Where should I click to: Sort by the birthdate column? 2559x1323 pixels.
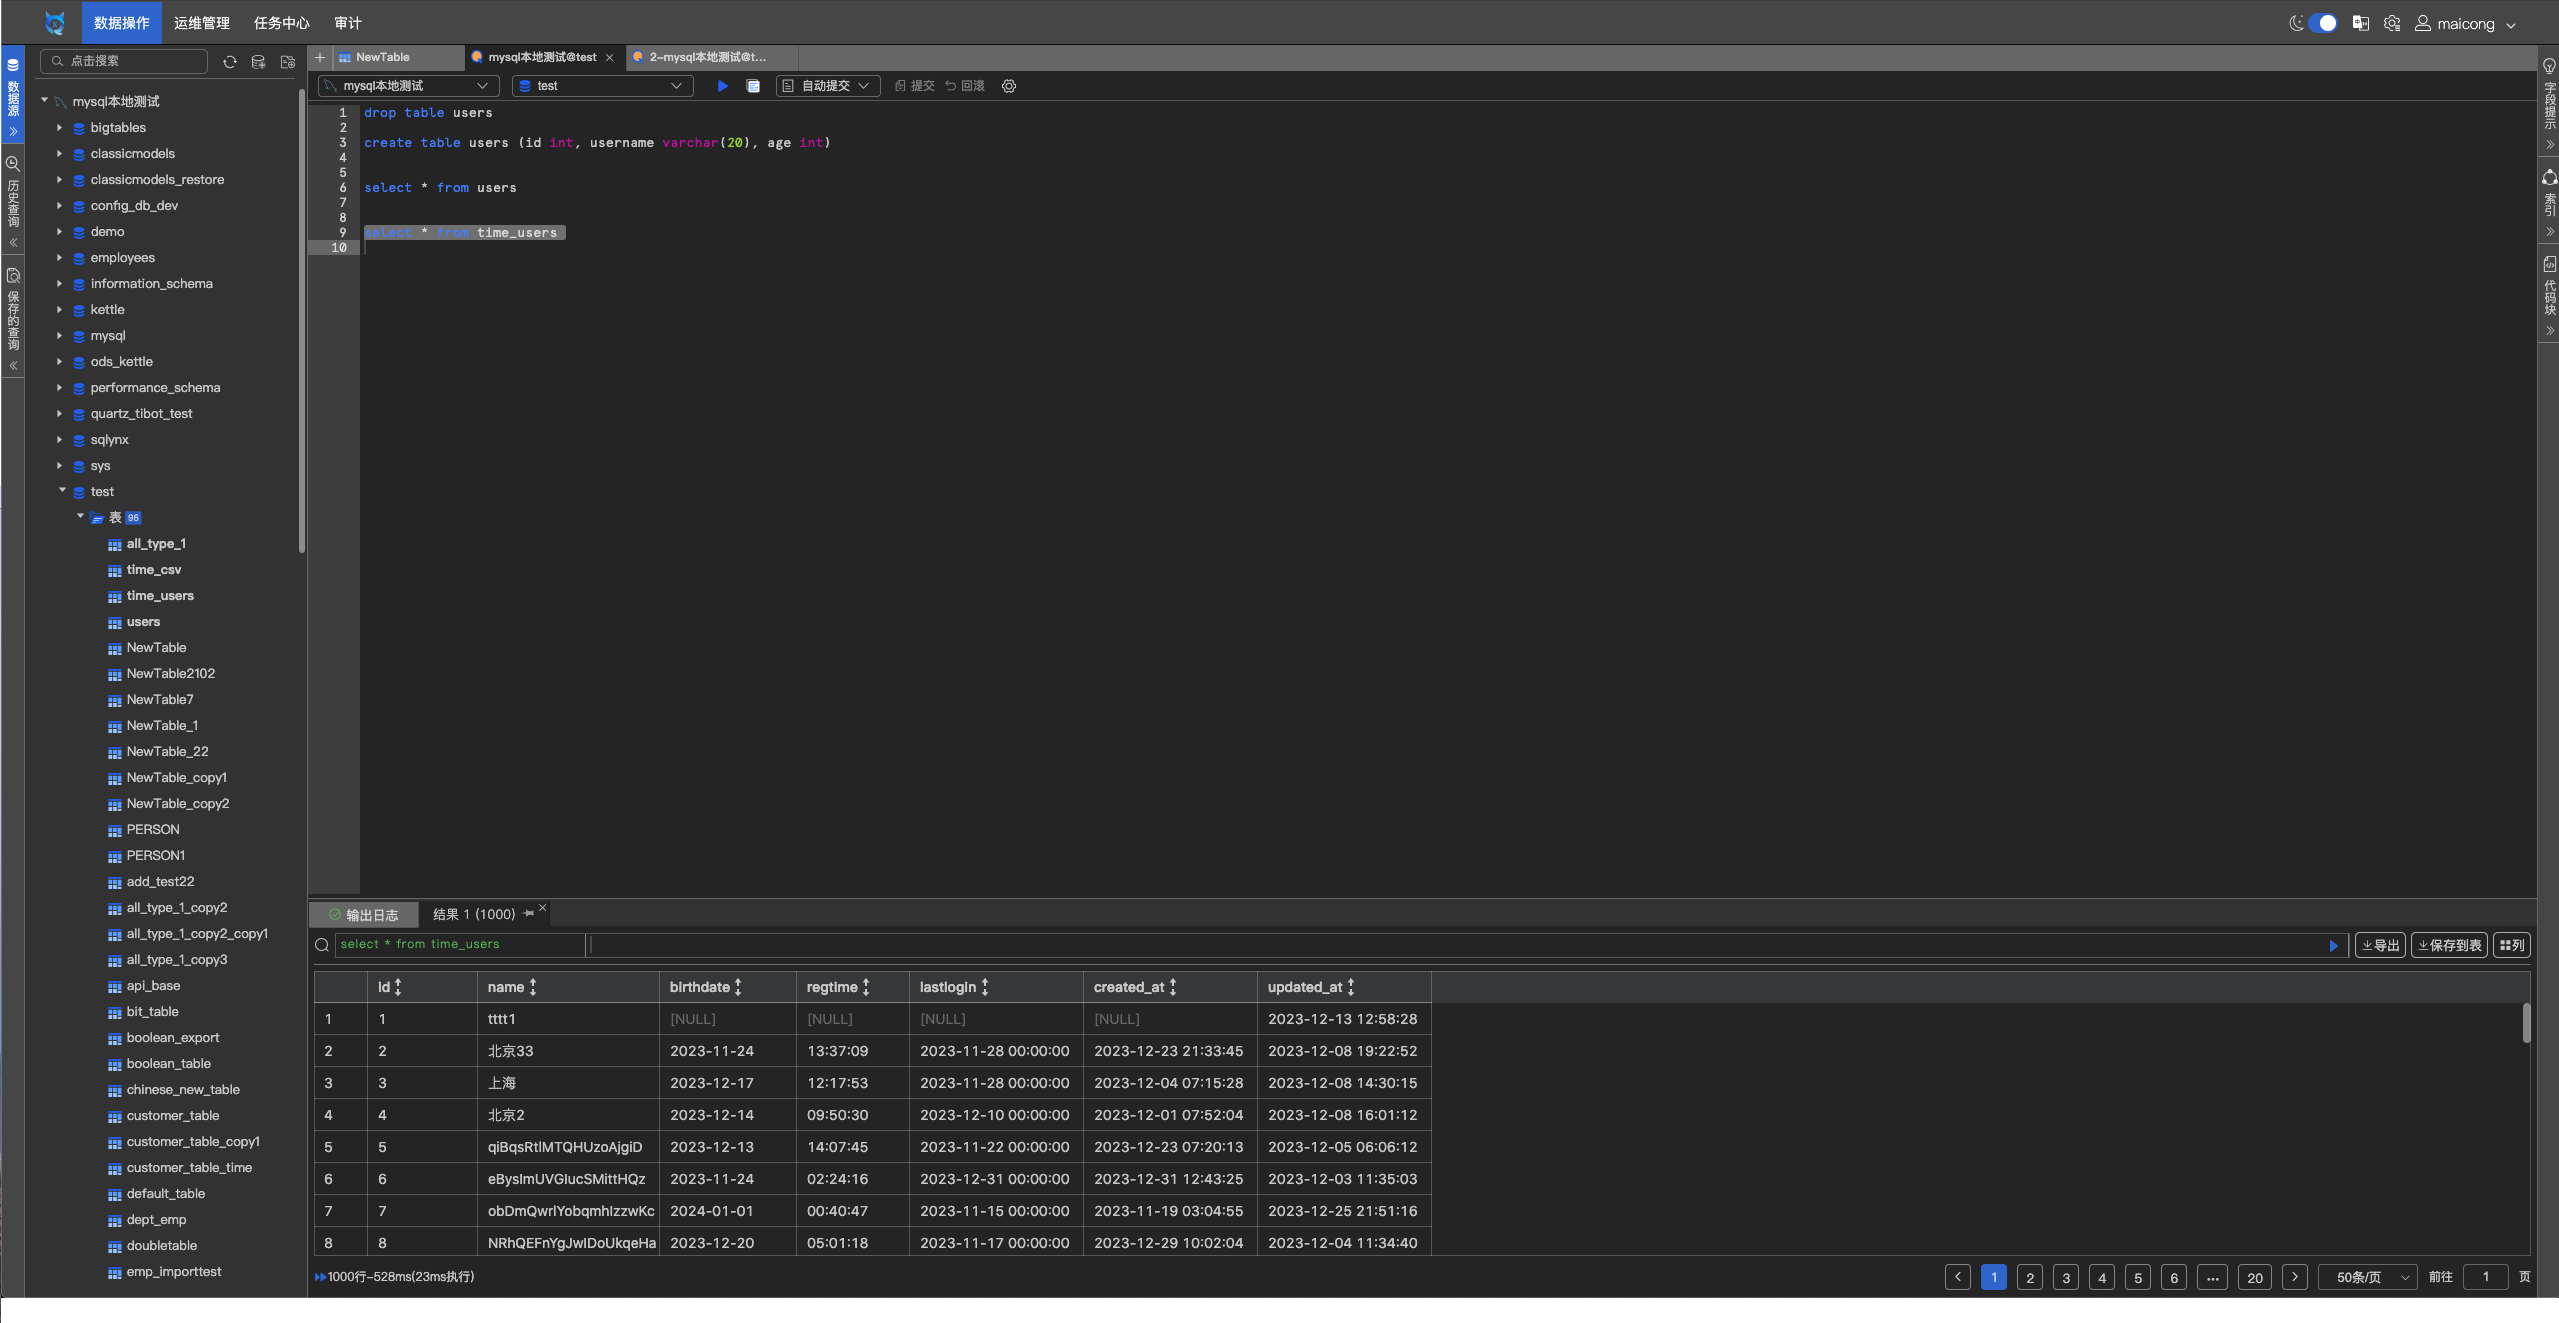click(738, 987)
